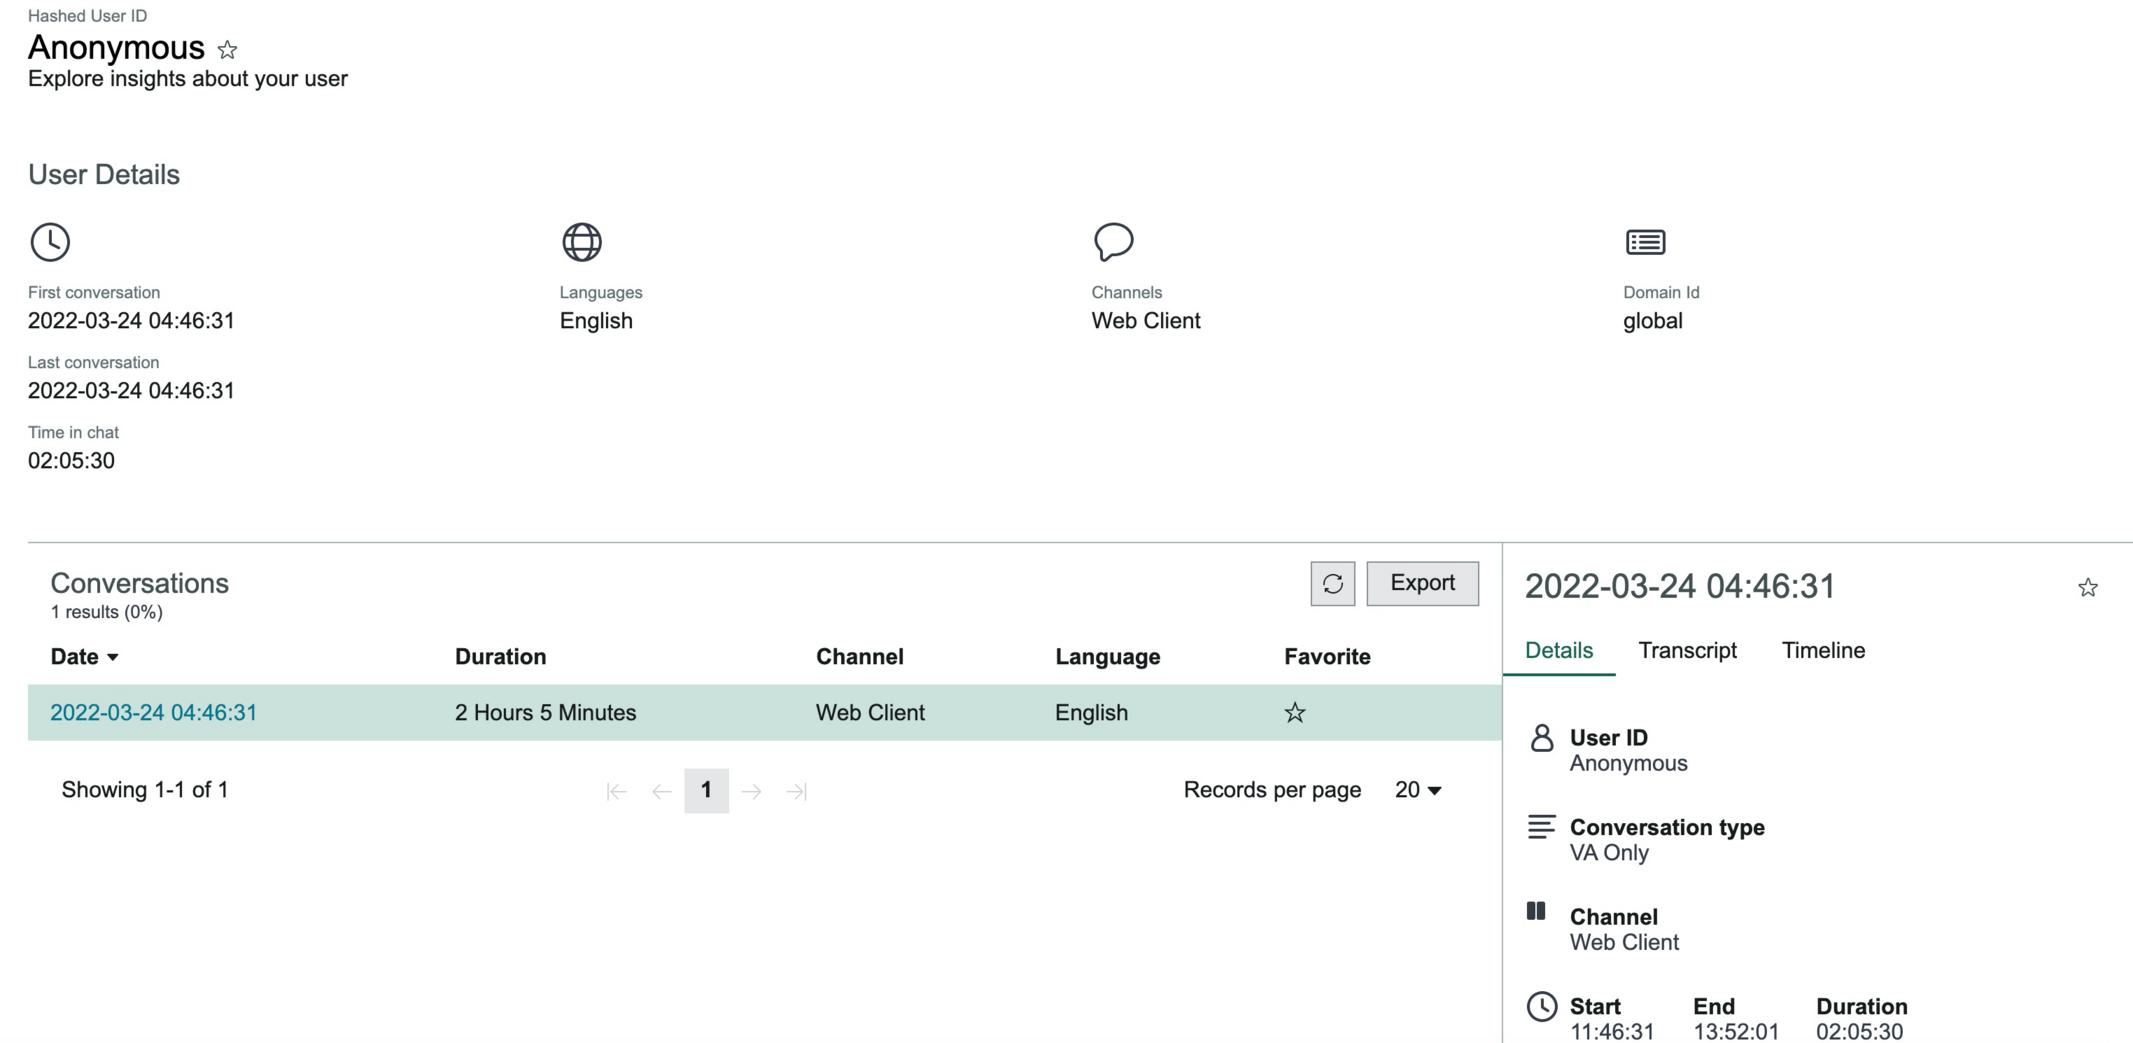
Task: Switch to the Transcript tab
Action: point(1687,651)
